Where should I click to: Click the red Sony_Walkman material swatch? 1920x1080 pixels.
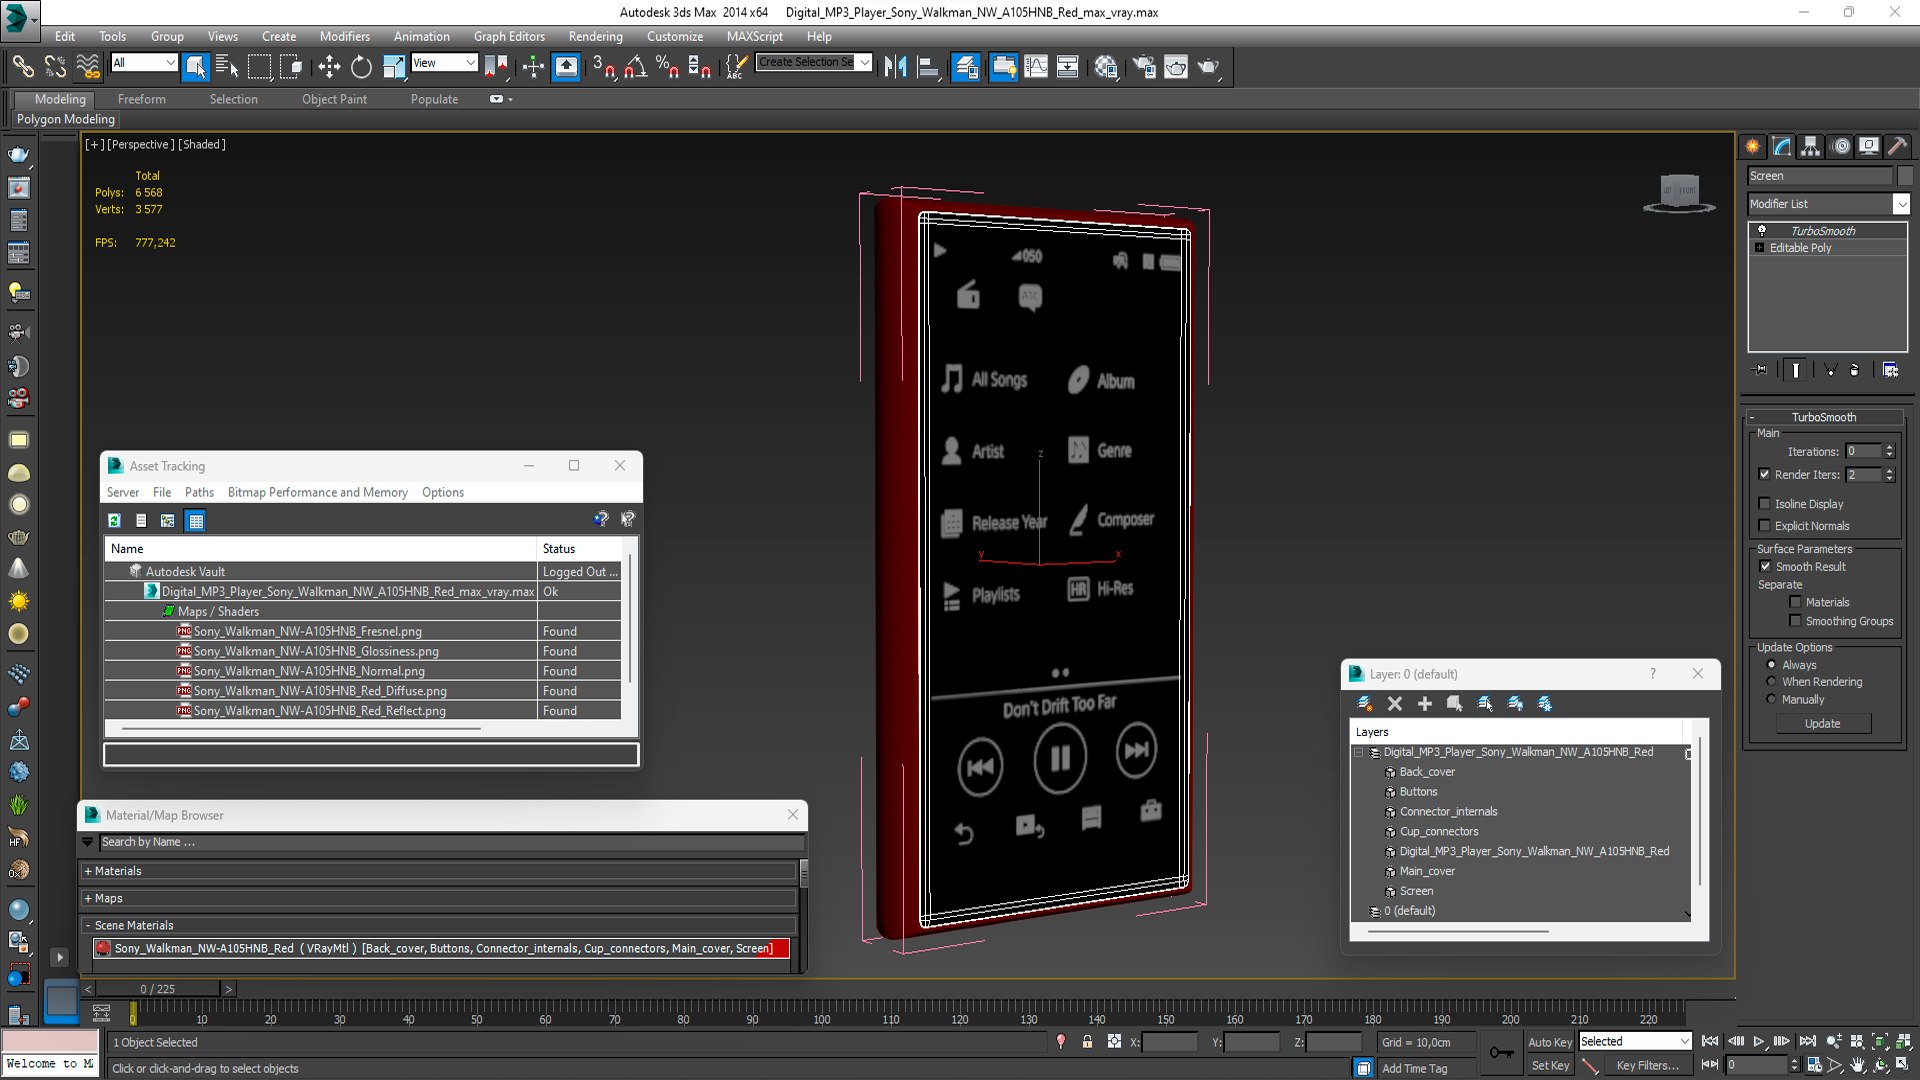[103, 948]
